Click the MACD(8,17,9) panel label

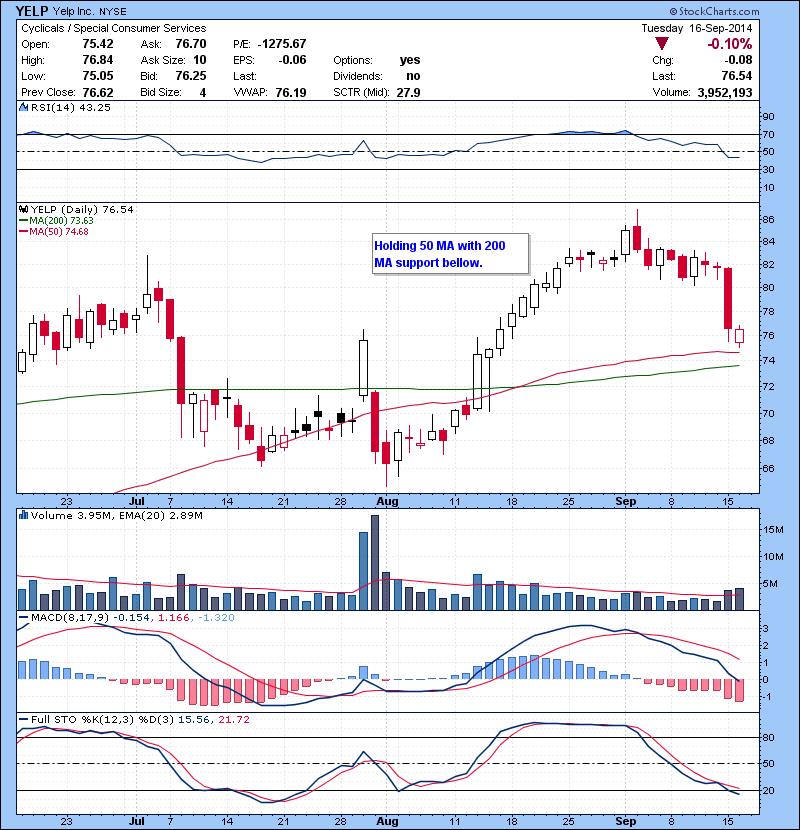[x=70, y=618]
